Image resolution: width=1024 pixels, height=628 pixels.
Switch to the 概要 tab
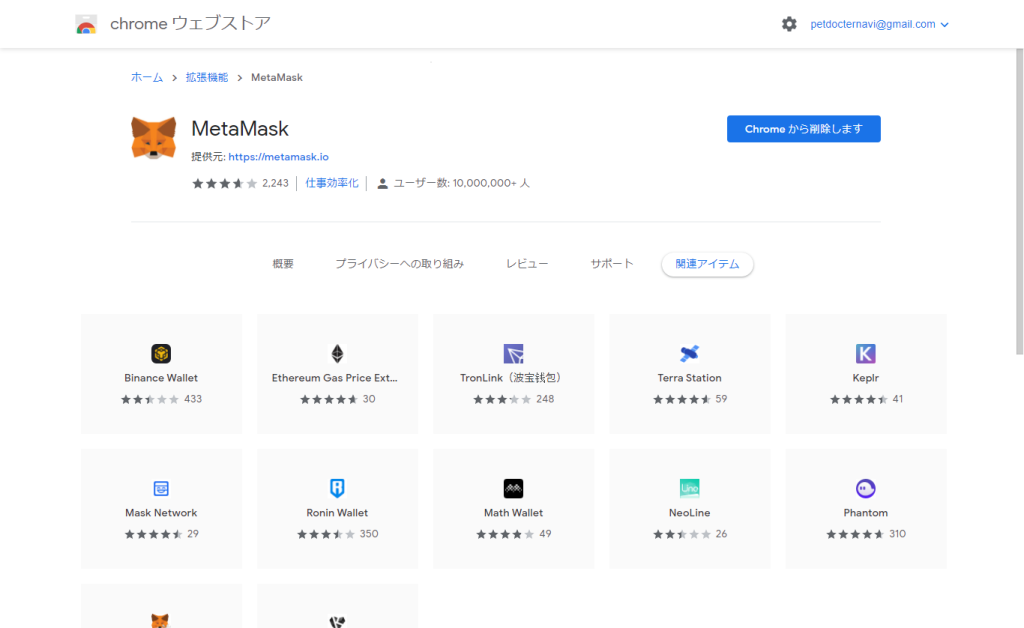point(283,264)
